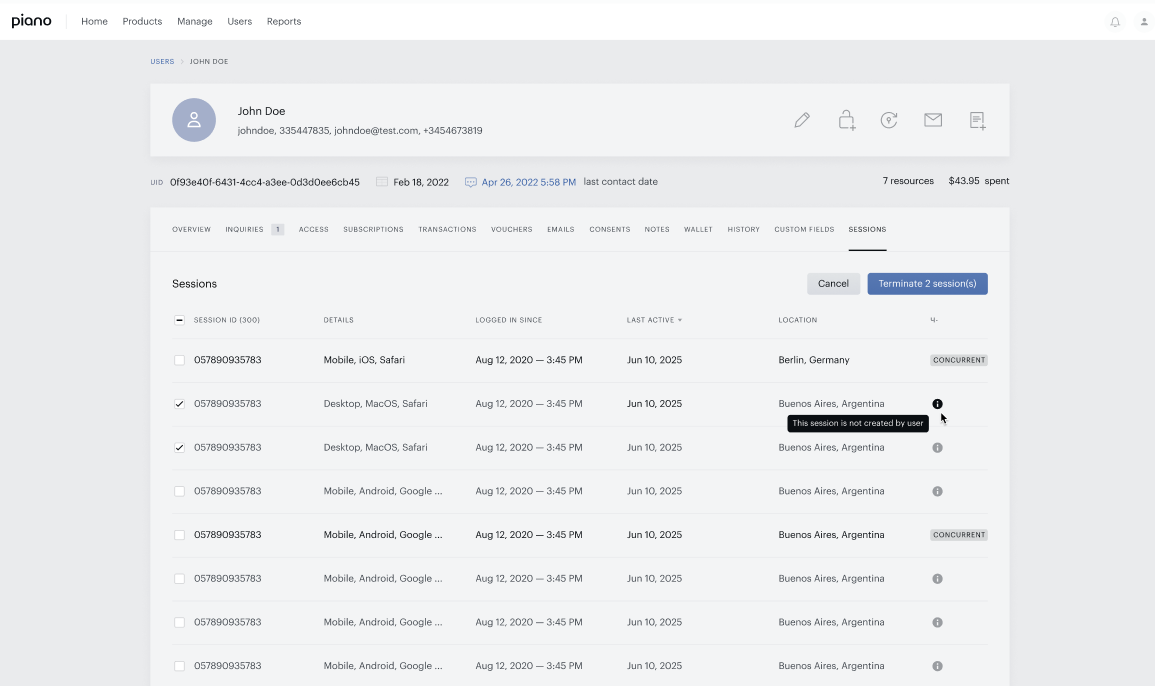Click the John Doe avatar thumbnail

(194, 120)
